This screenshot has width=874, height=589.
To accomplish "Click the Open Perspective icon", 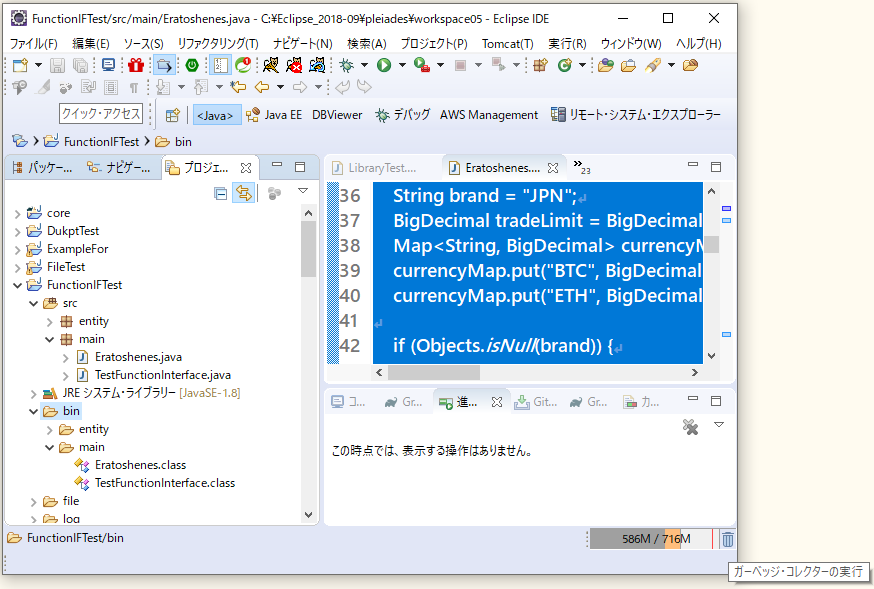I will pyautogui.click(x=173, y=115).
